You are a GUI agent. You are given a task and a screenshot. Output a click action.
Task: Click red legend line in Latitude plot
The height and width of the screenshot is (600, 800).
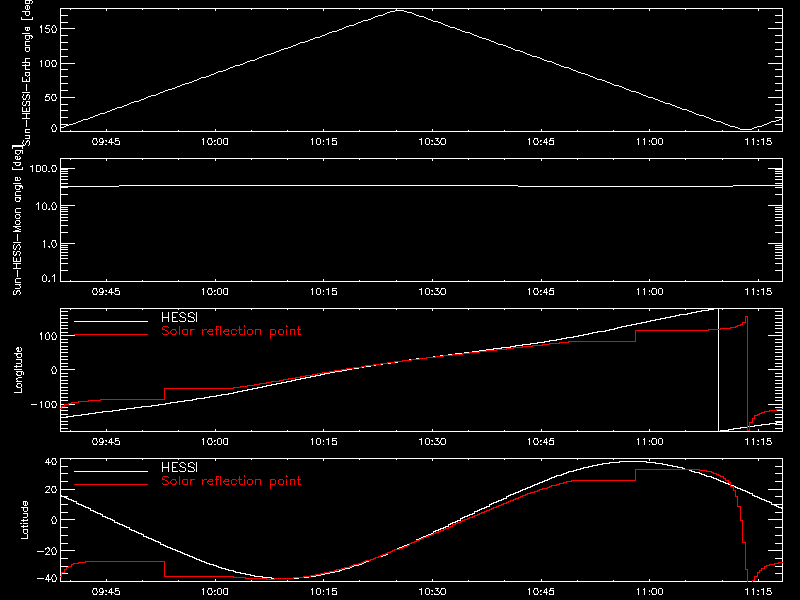pos(111,484)
